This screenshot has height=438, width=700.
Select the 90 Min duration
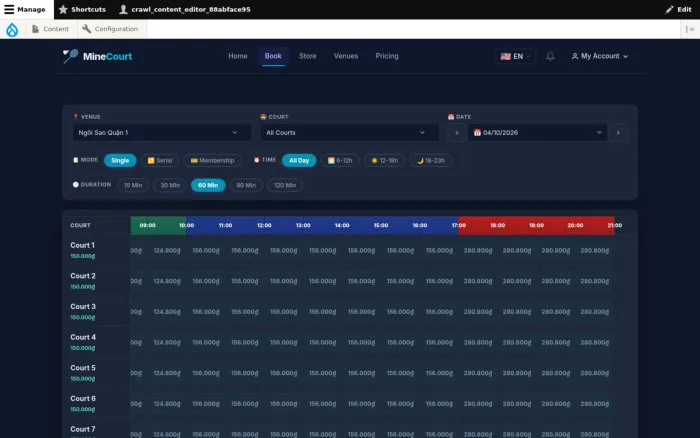click(246, 185)
